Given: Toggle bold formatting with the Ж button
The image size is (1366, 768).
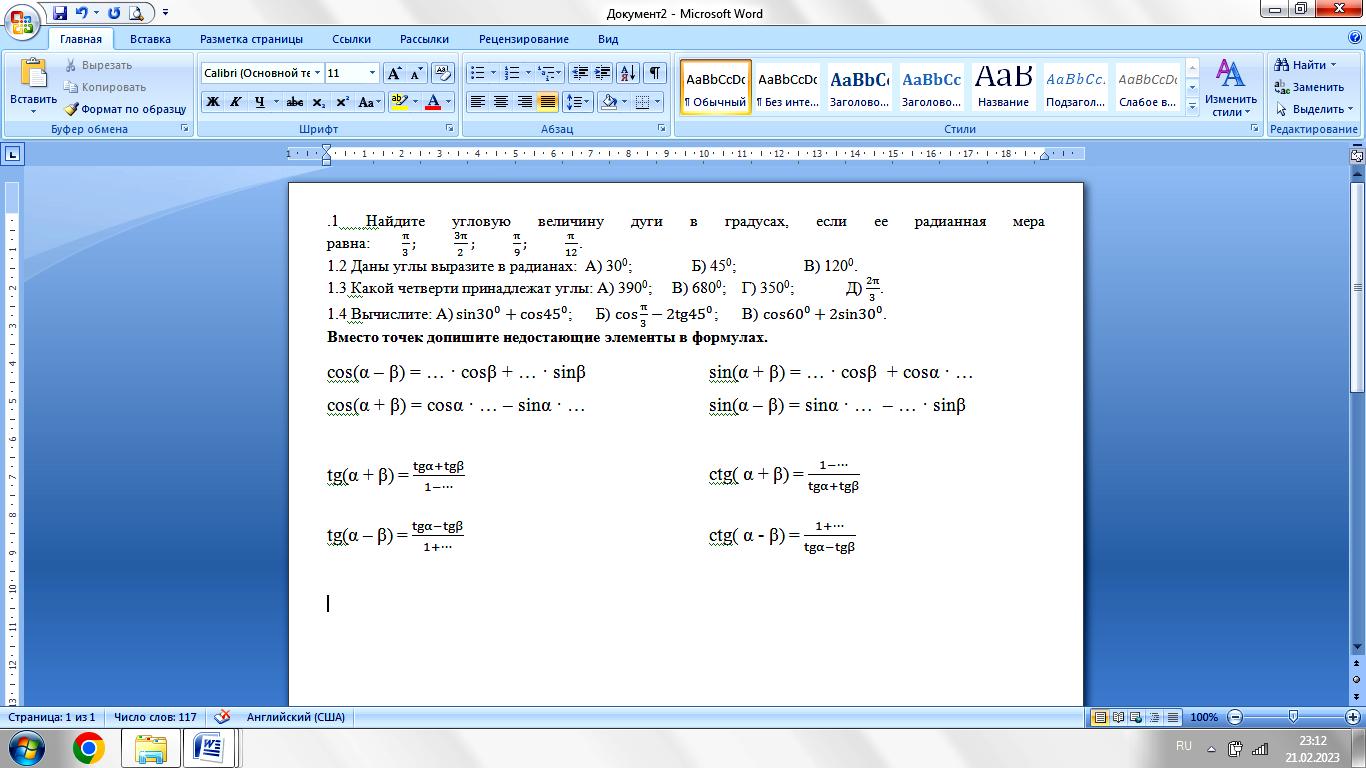Looking at the screenshot, I should pyautogui.click(x=213, y=102).
